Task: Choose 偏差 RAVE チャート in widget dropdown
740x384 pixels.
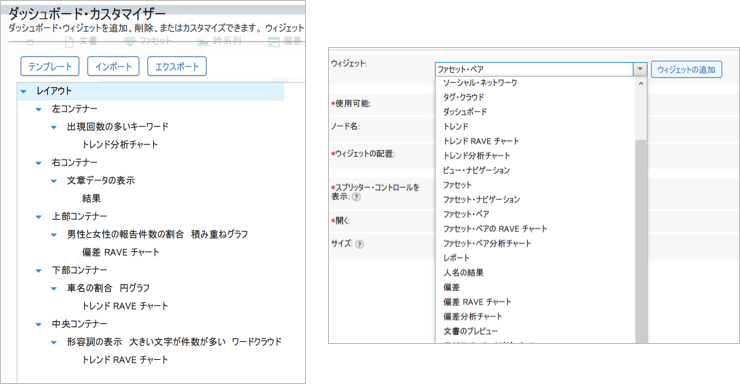Action: [x=477, y=302]
